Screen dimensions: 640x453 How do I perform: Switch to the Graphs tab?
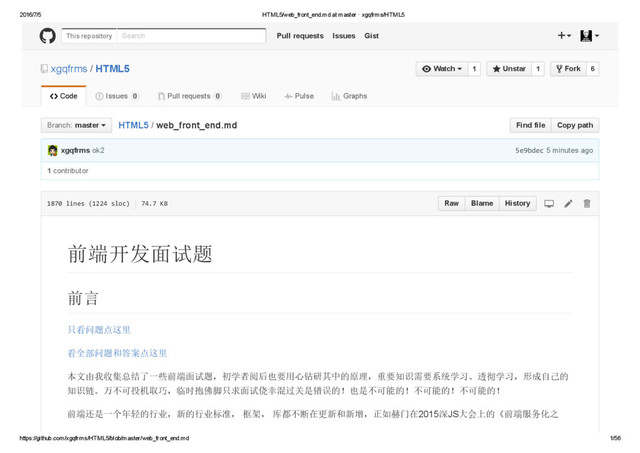coord(349,96)
